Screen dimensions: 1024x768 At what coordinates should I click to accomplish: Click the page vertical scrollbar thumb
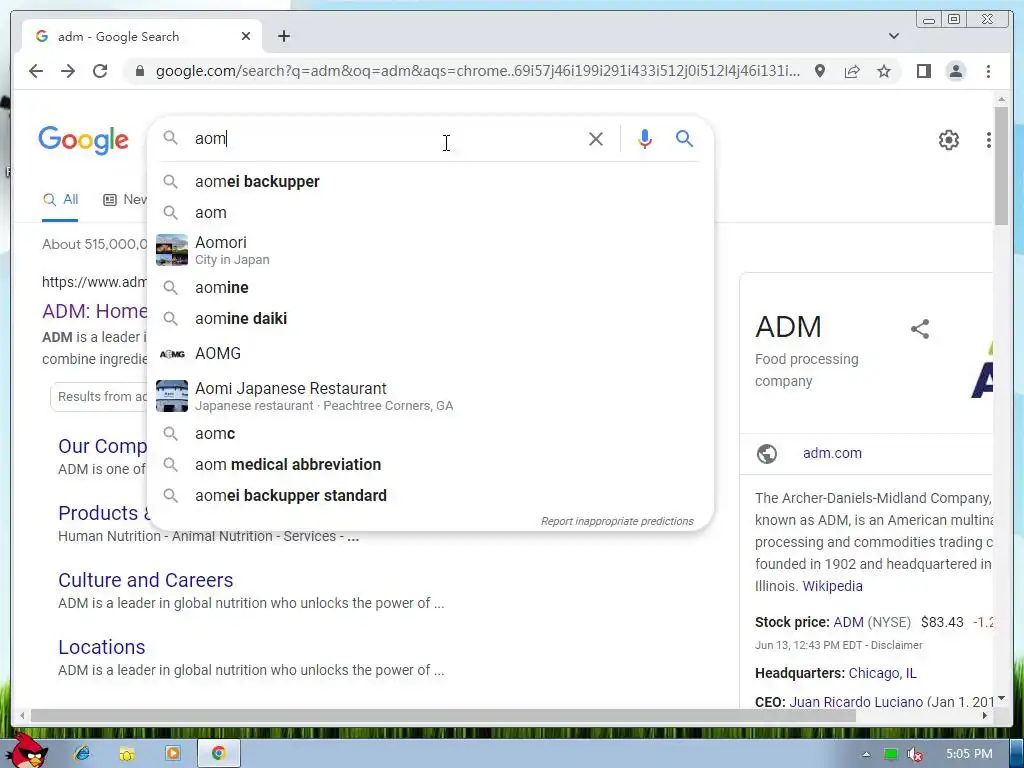pos(1001,167)
